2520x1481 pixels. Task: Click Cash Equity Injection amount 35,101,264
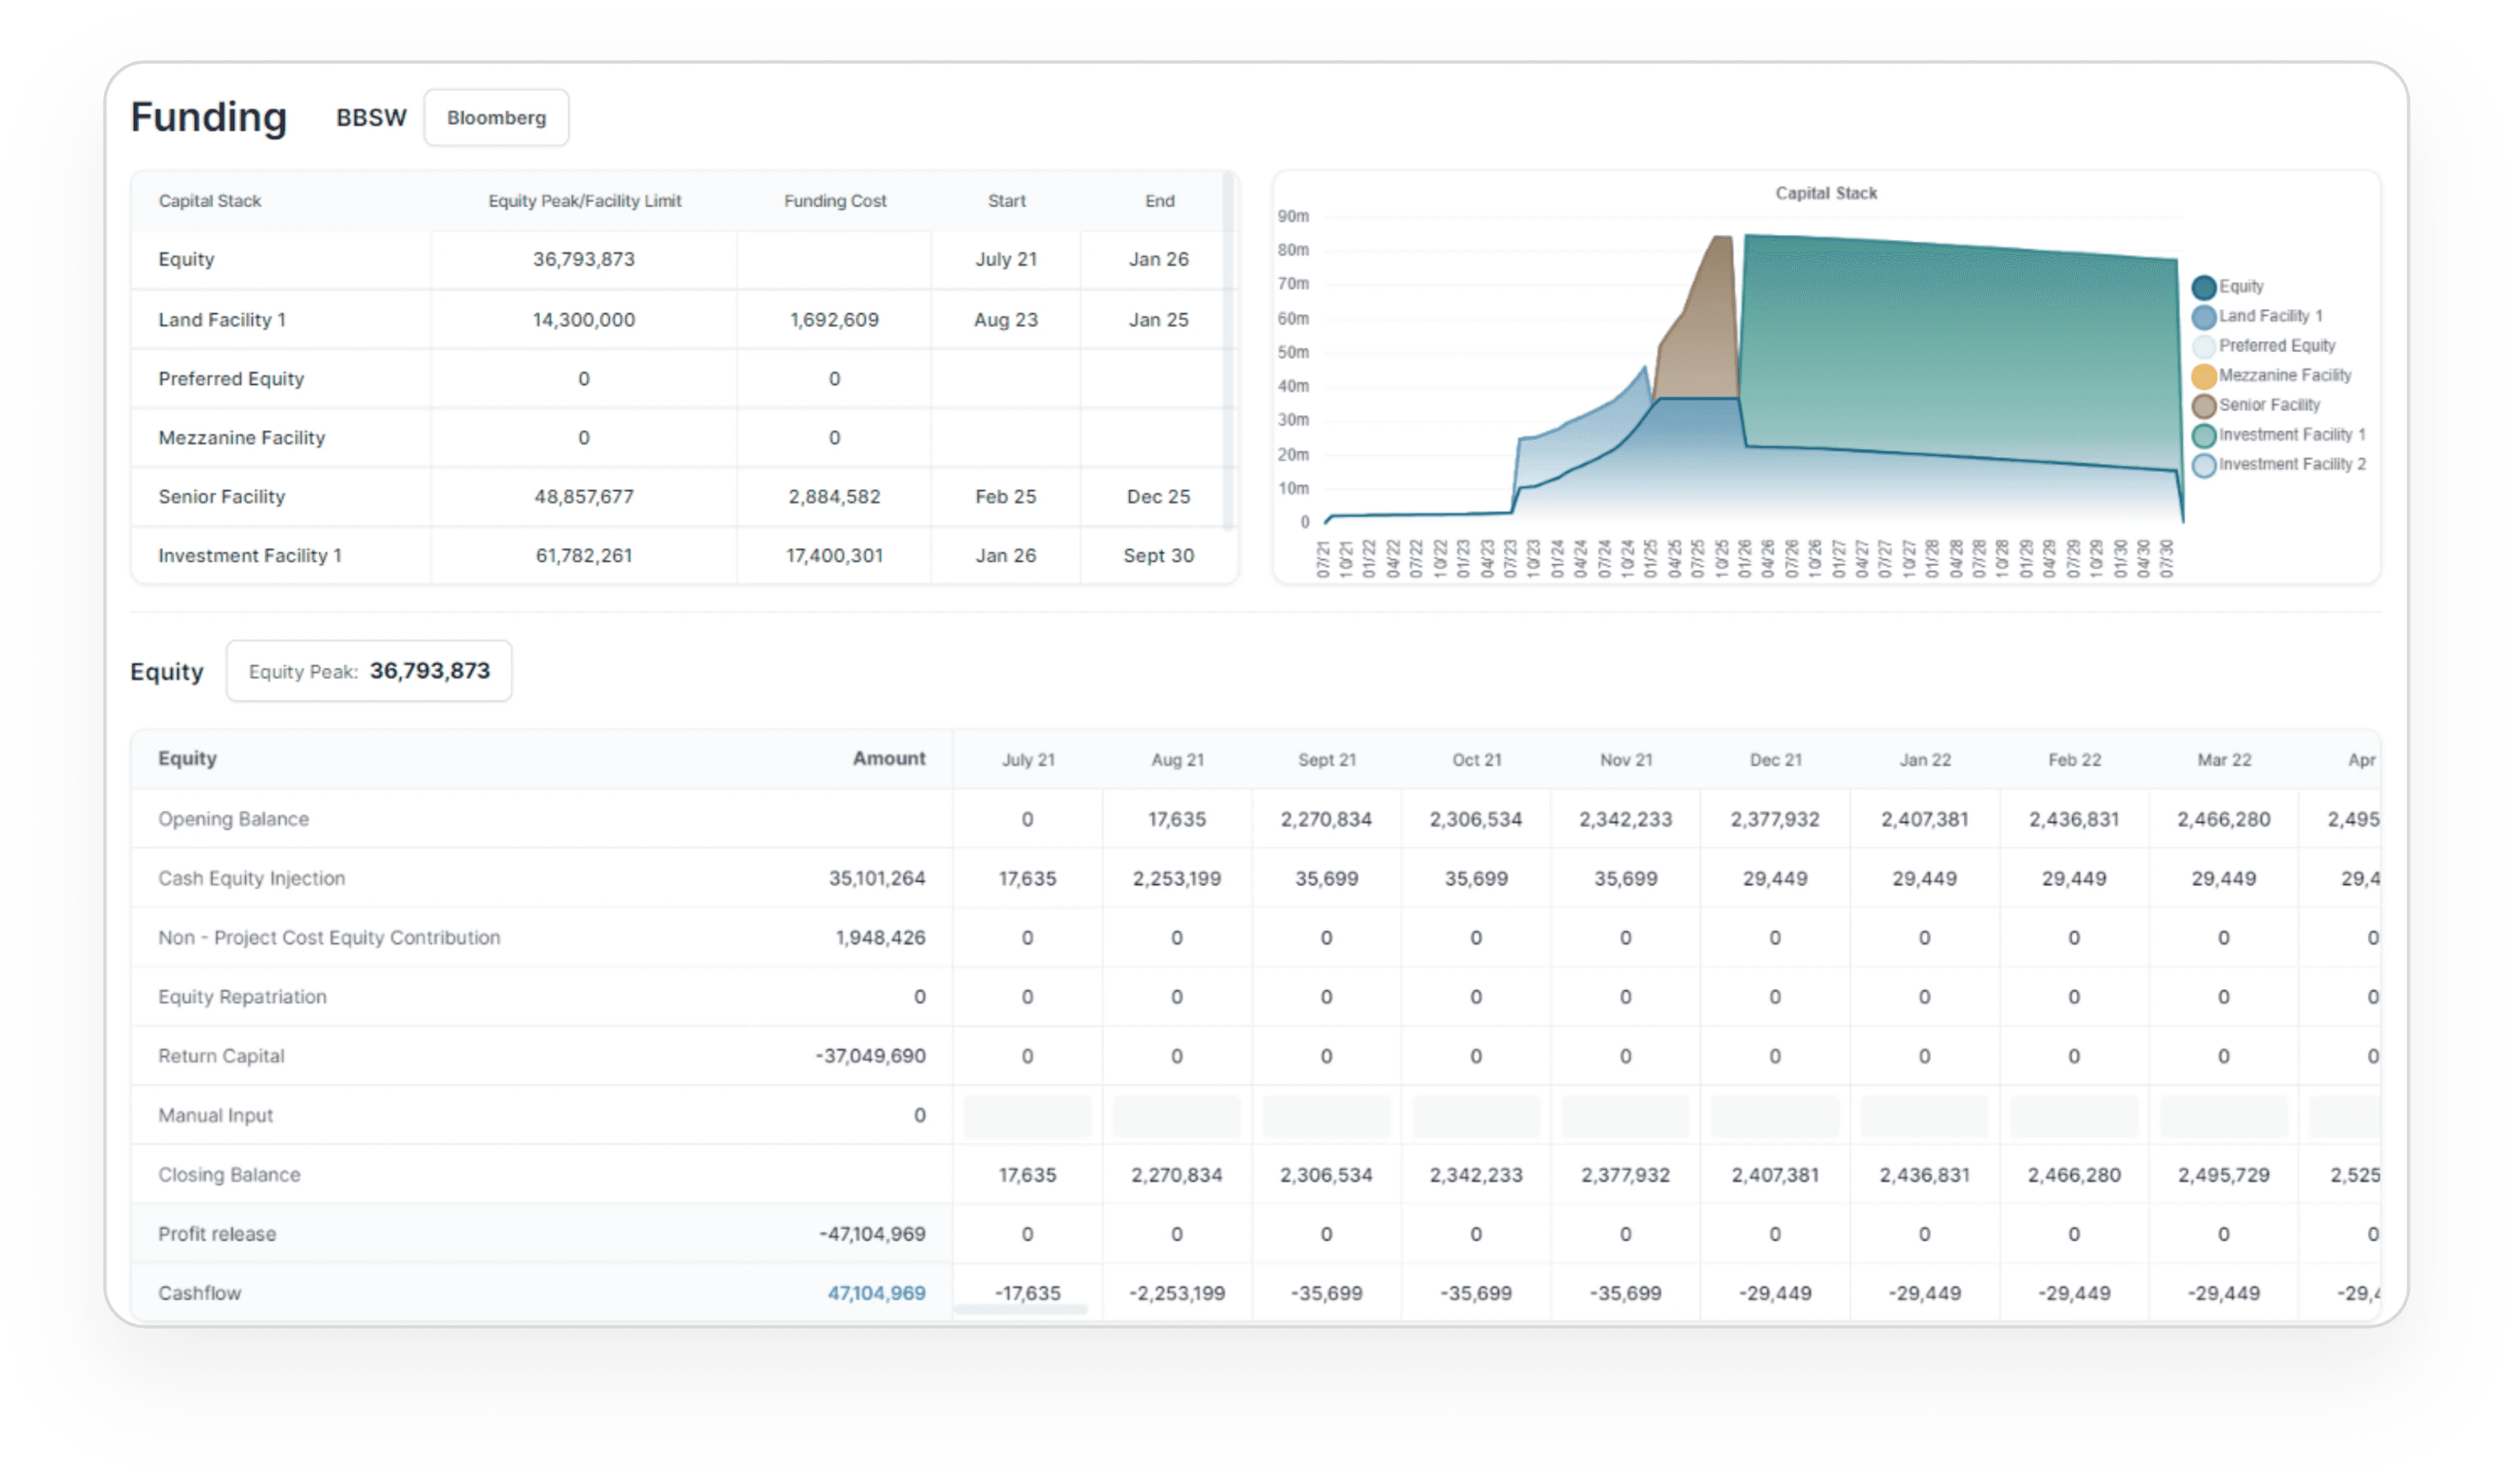coord(877,879)
